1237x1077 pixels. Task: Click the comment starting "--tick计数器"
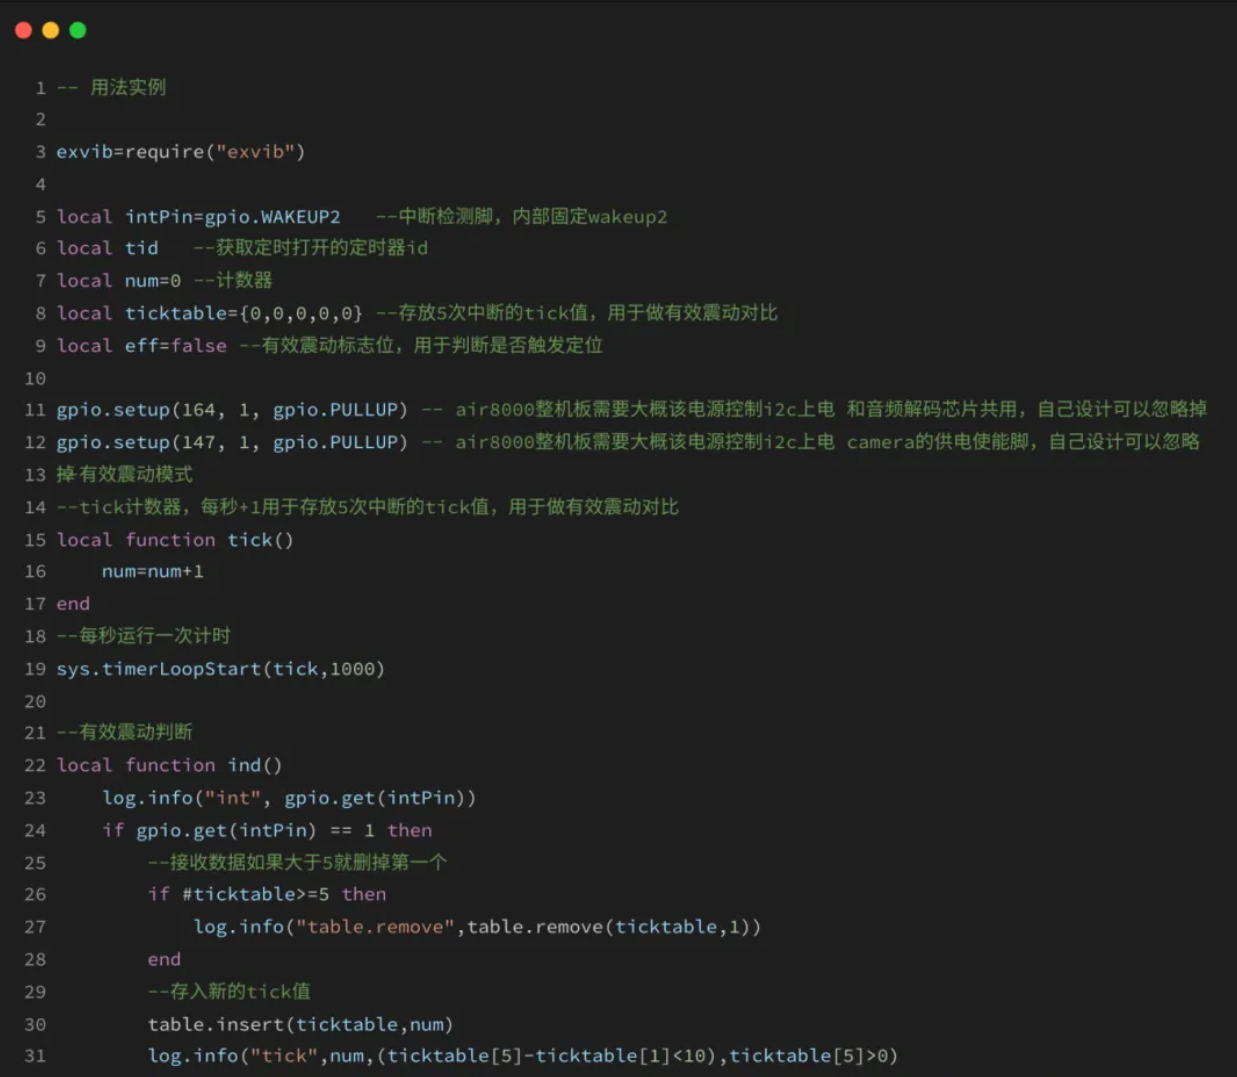[x=368, y=507]
